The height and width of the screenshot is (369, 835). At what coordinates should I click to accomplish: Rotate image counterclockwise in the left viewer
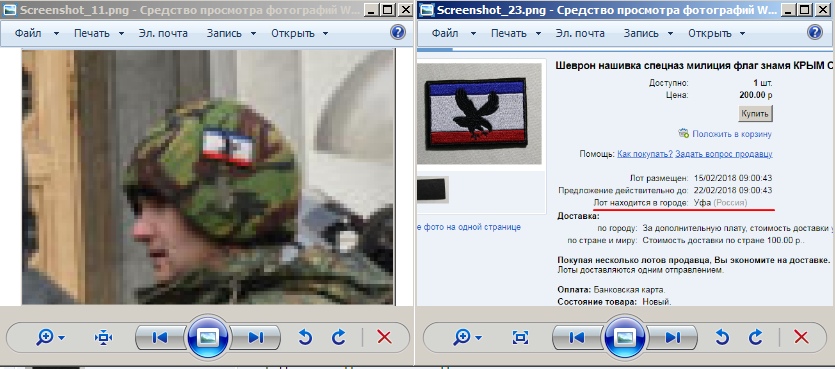coord(305,337)
